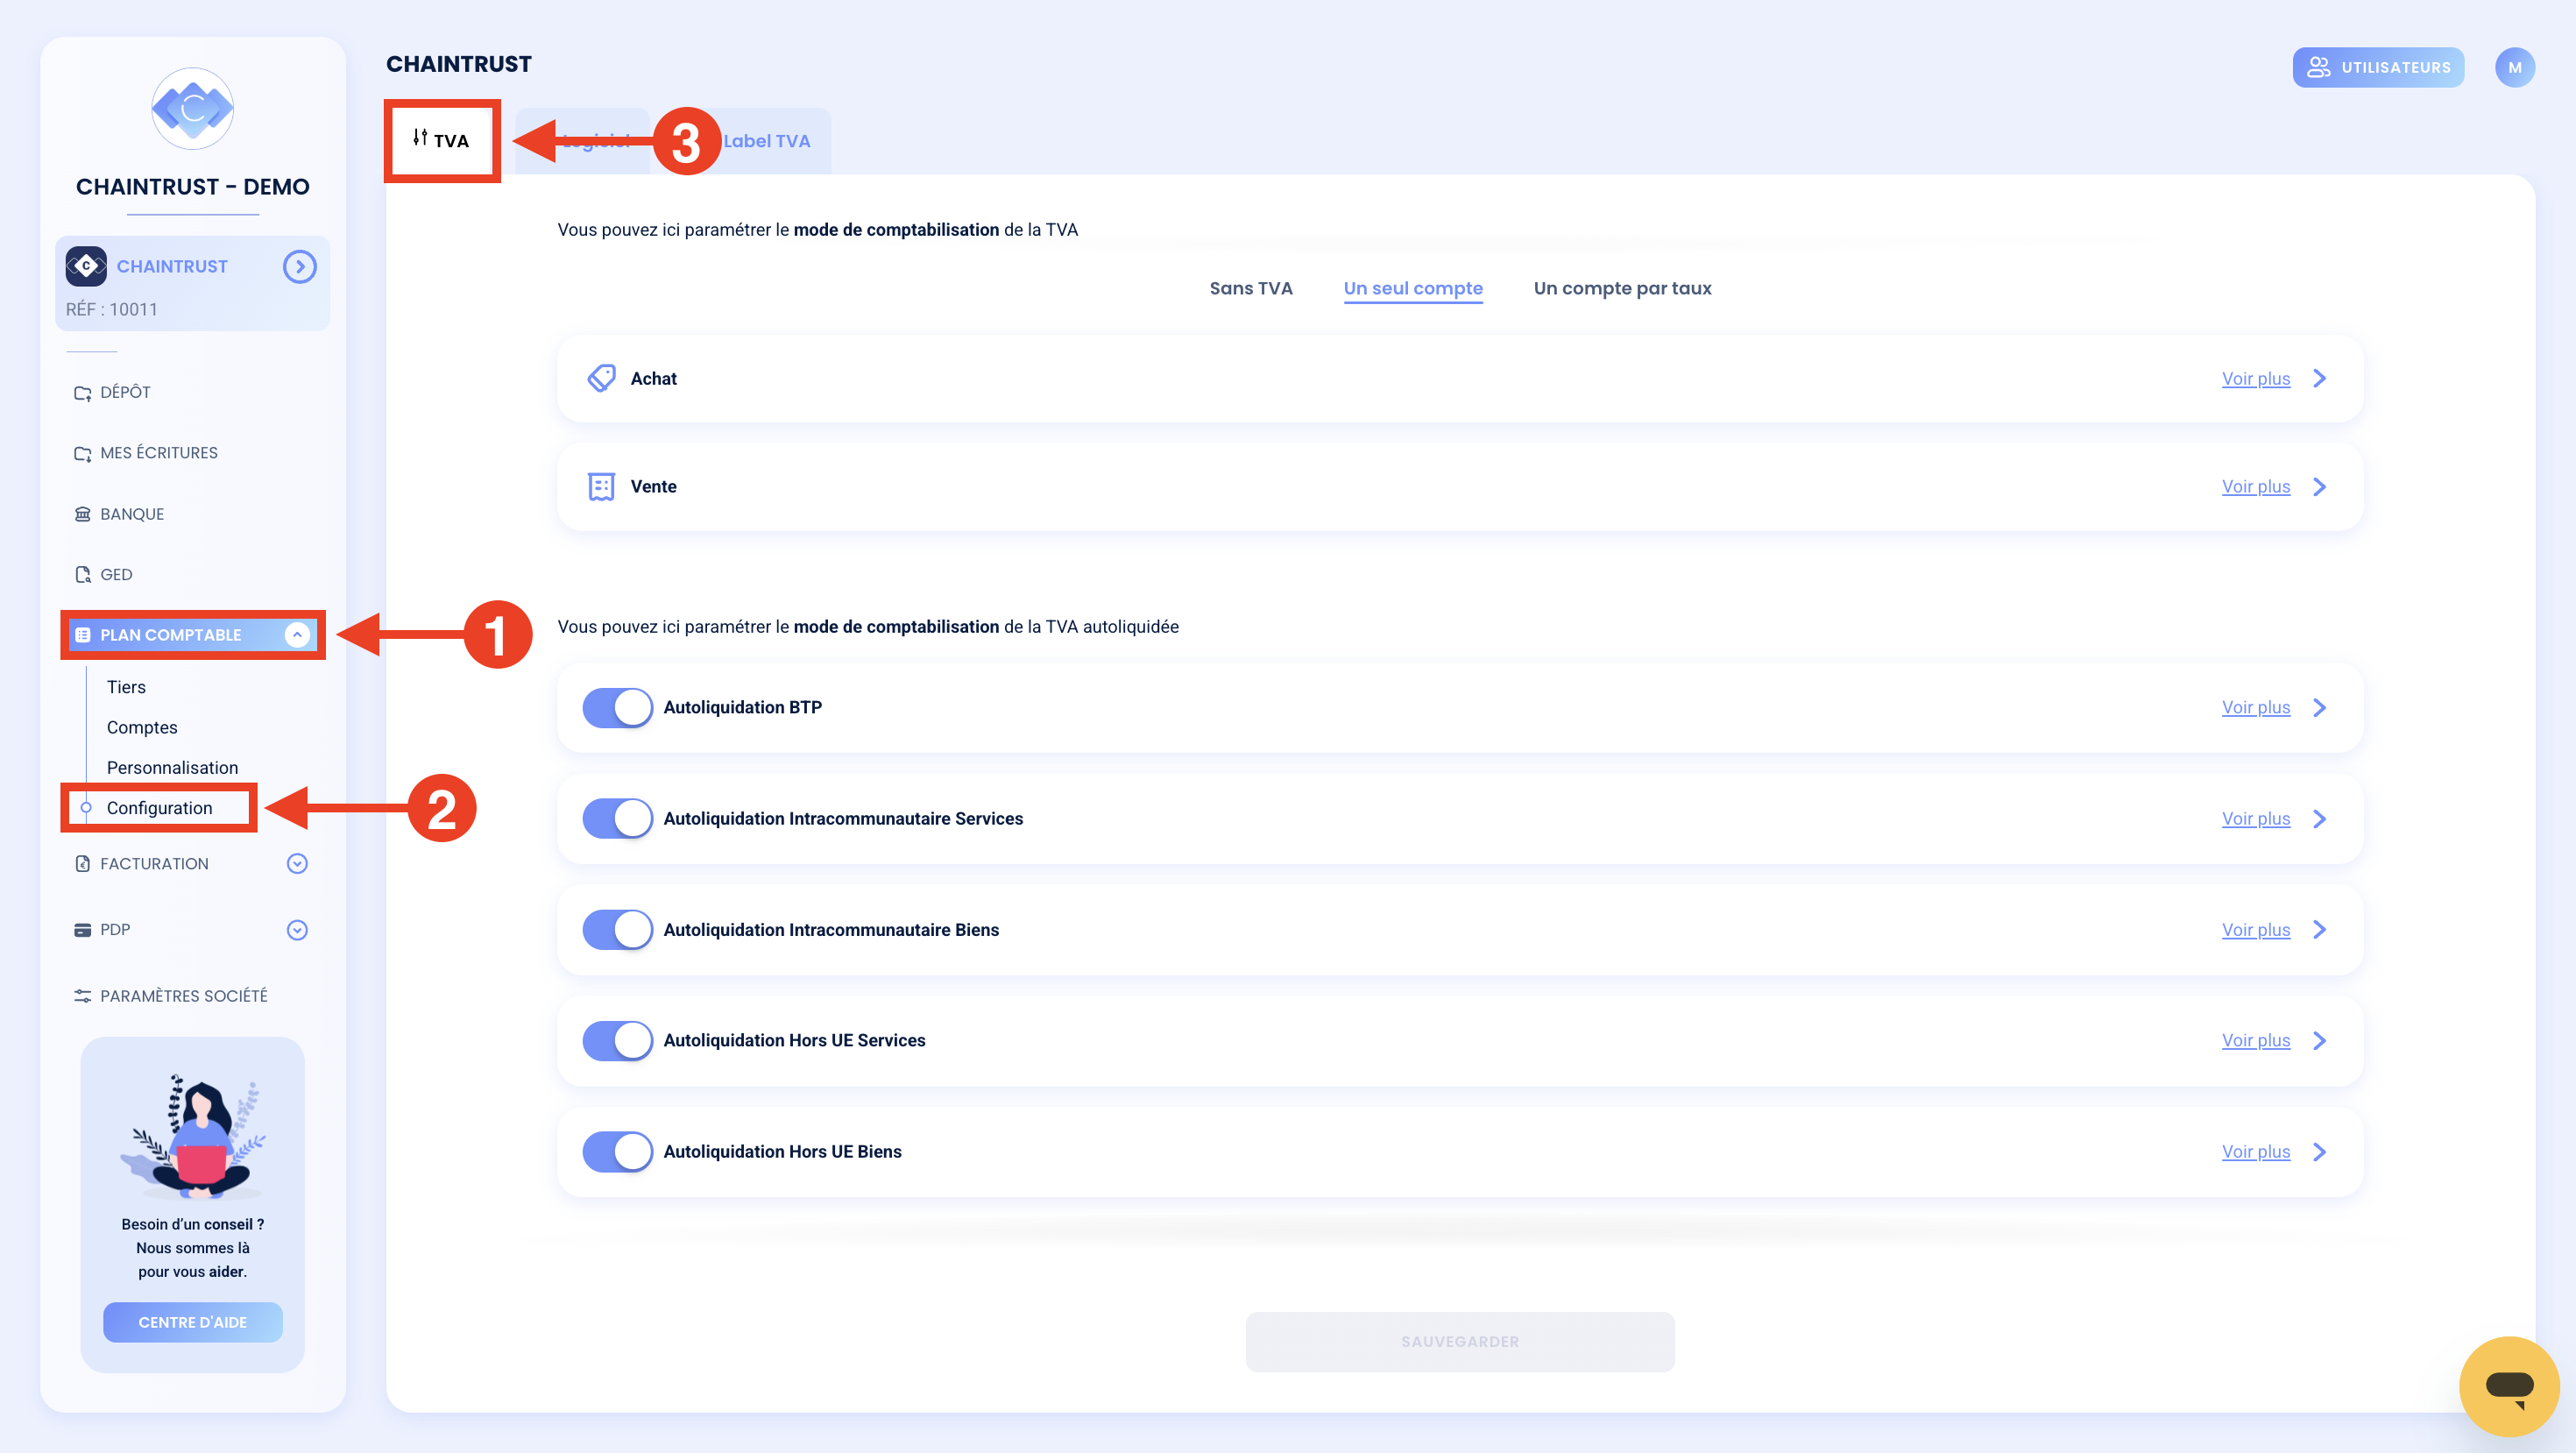Click the users icon in UTILISATEURS button
The width and height of the screenshot is (2576, 1453).
pos(2318,67)
